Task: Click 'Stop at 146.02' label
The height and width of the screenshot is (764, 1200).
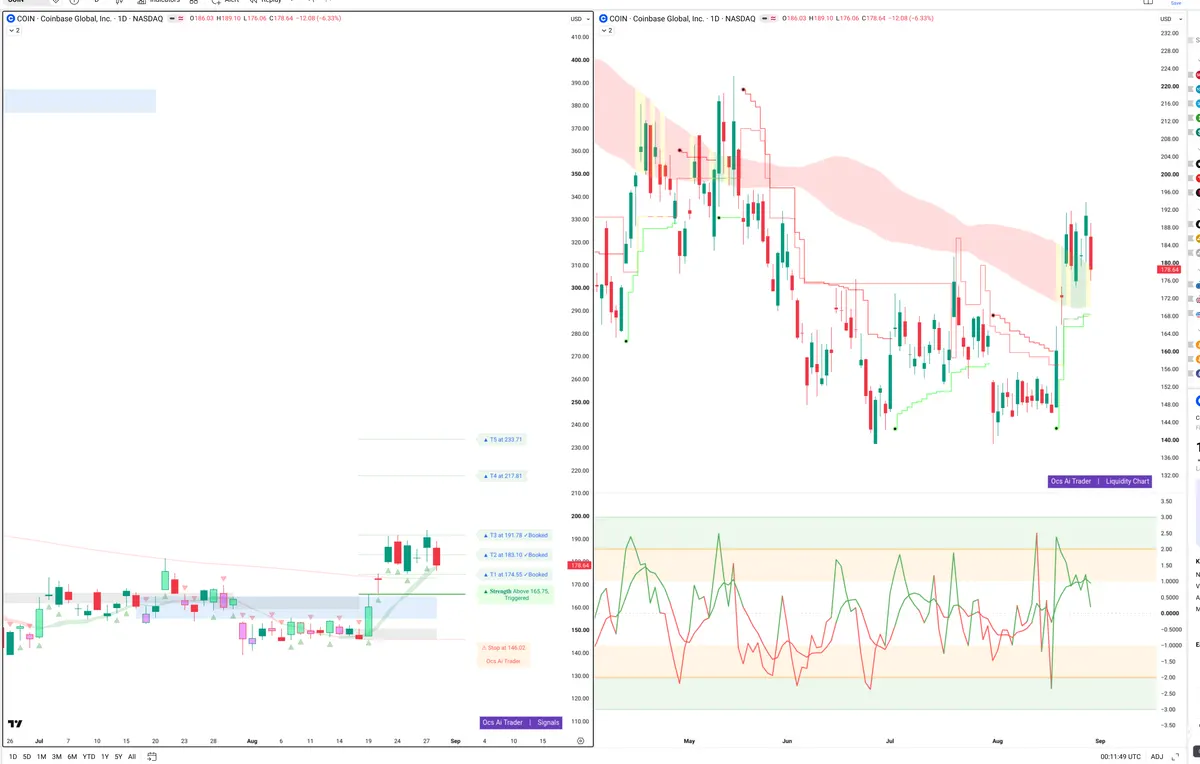Action: [x=503, y=648]
